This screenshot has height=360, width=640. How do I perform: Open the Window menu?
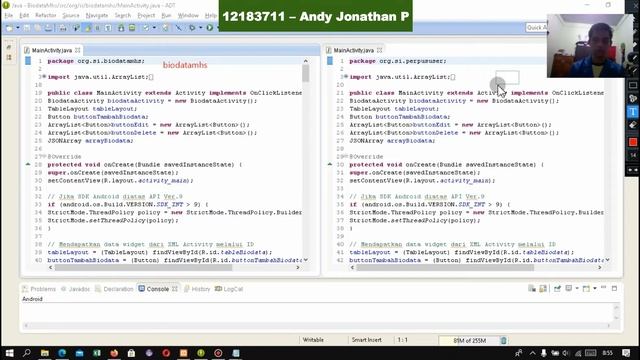coord(188,16)
